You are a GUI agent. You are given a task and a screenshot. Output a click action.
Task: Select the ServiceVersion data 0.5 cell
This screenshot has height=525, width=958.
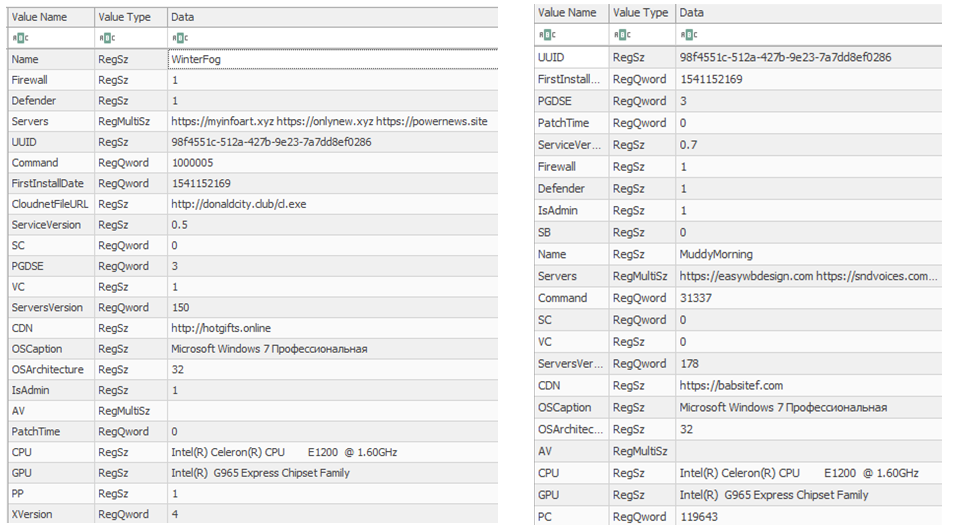(179, 225)
